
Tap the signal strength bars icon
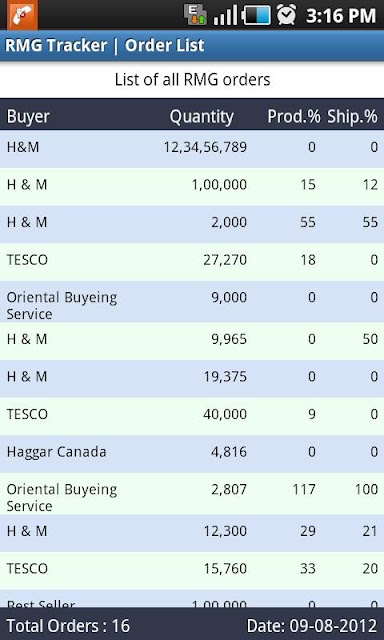(225, 15)
